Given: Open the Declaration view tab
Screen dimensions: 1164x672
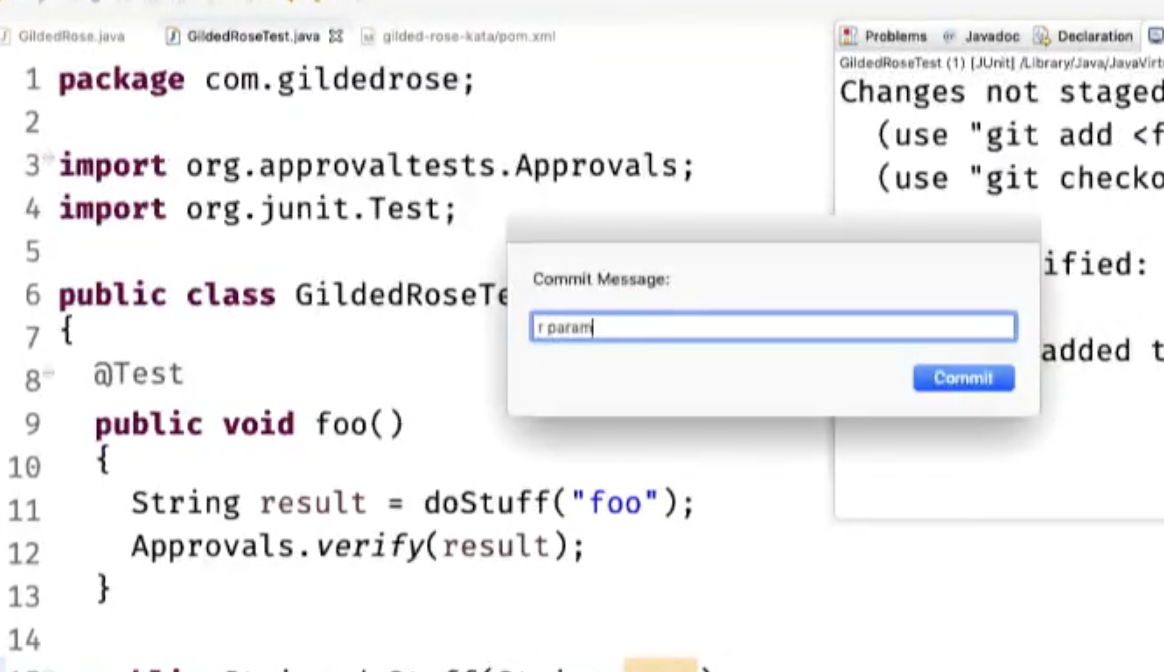Looking at the screenshot, I should point(1095,36).
